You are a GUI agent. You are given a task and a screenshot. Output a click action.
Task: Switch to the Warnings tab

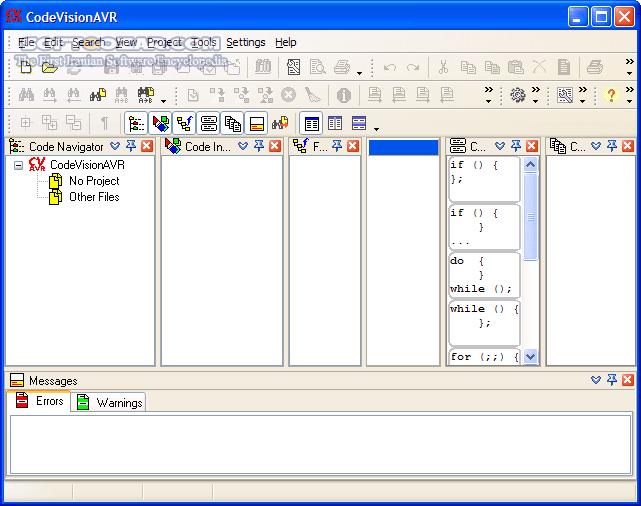click(110, 402)
